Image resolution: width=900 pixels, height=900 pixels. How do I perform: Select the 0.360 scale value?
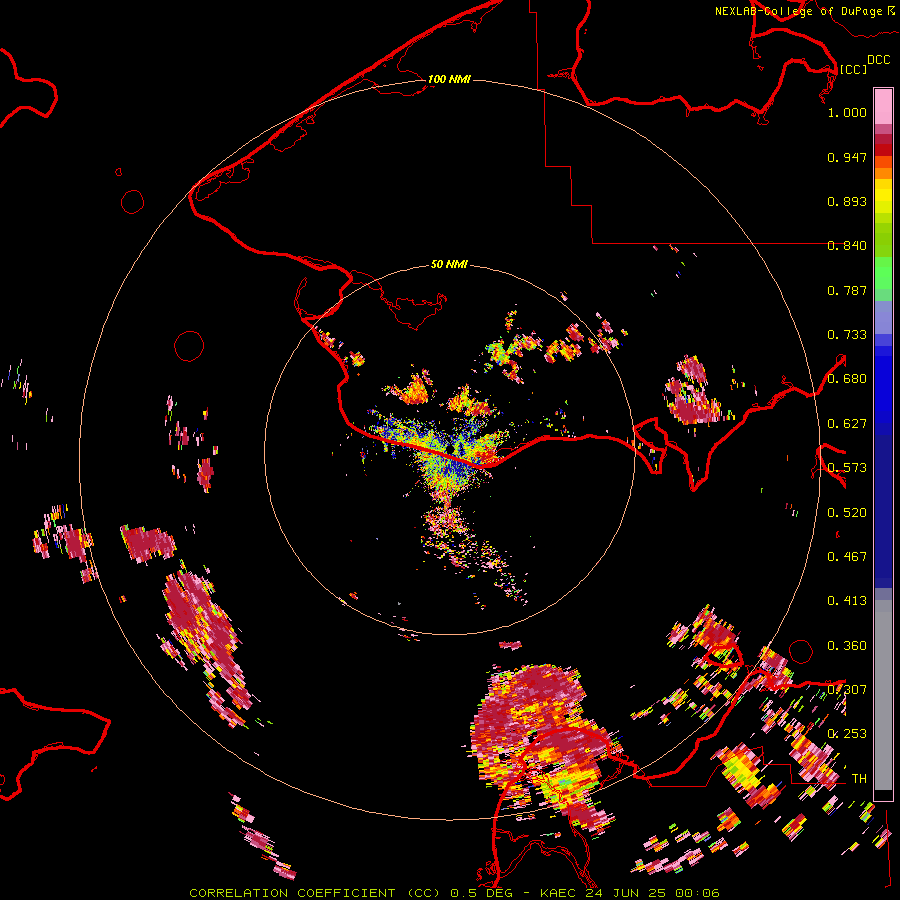[x=847, y=646]
